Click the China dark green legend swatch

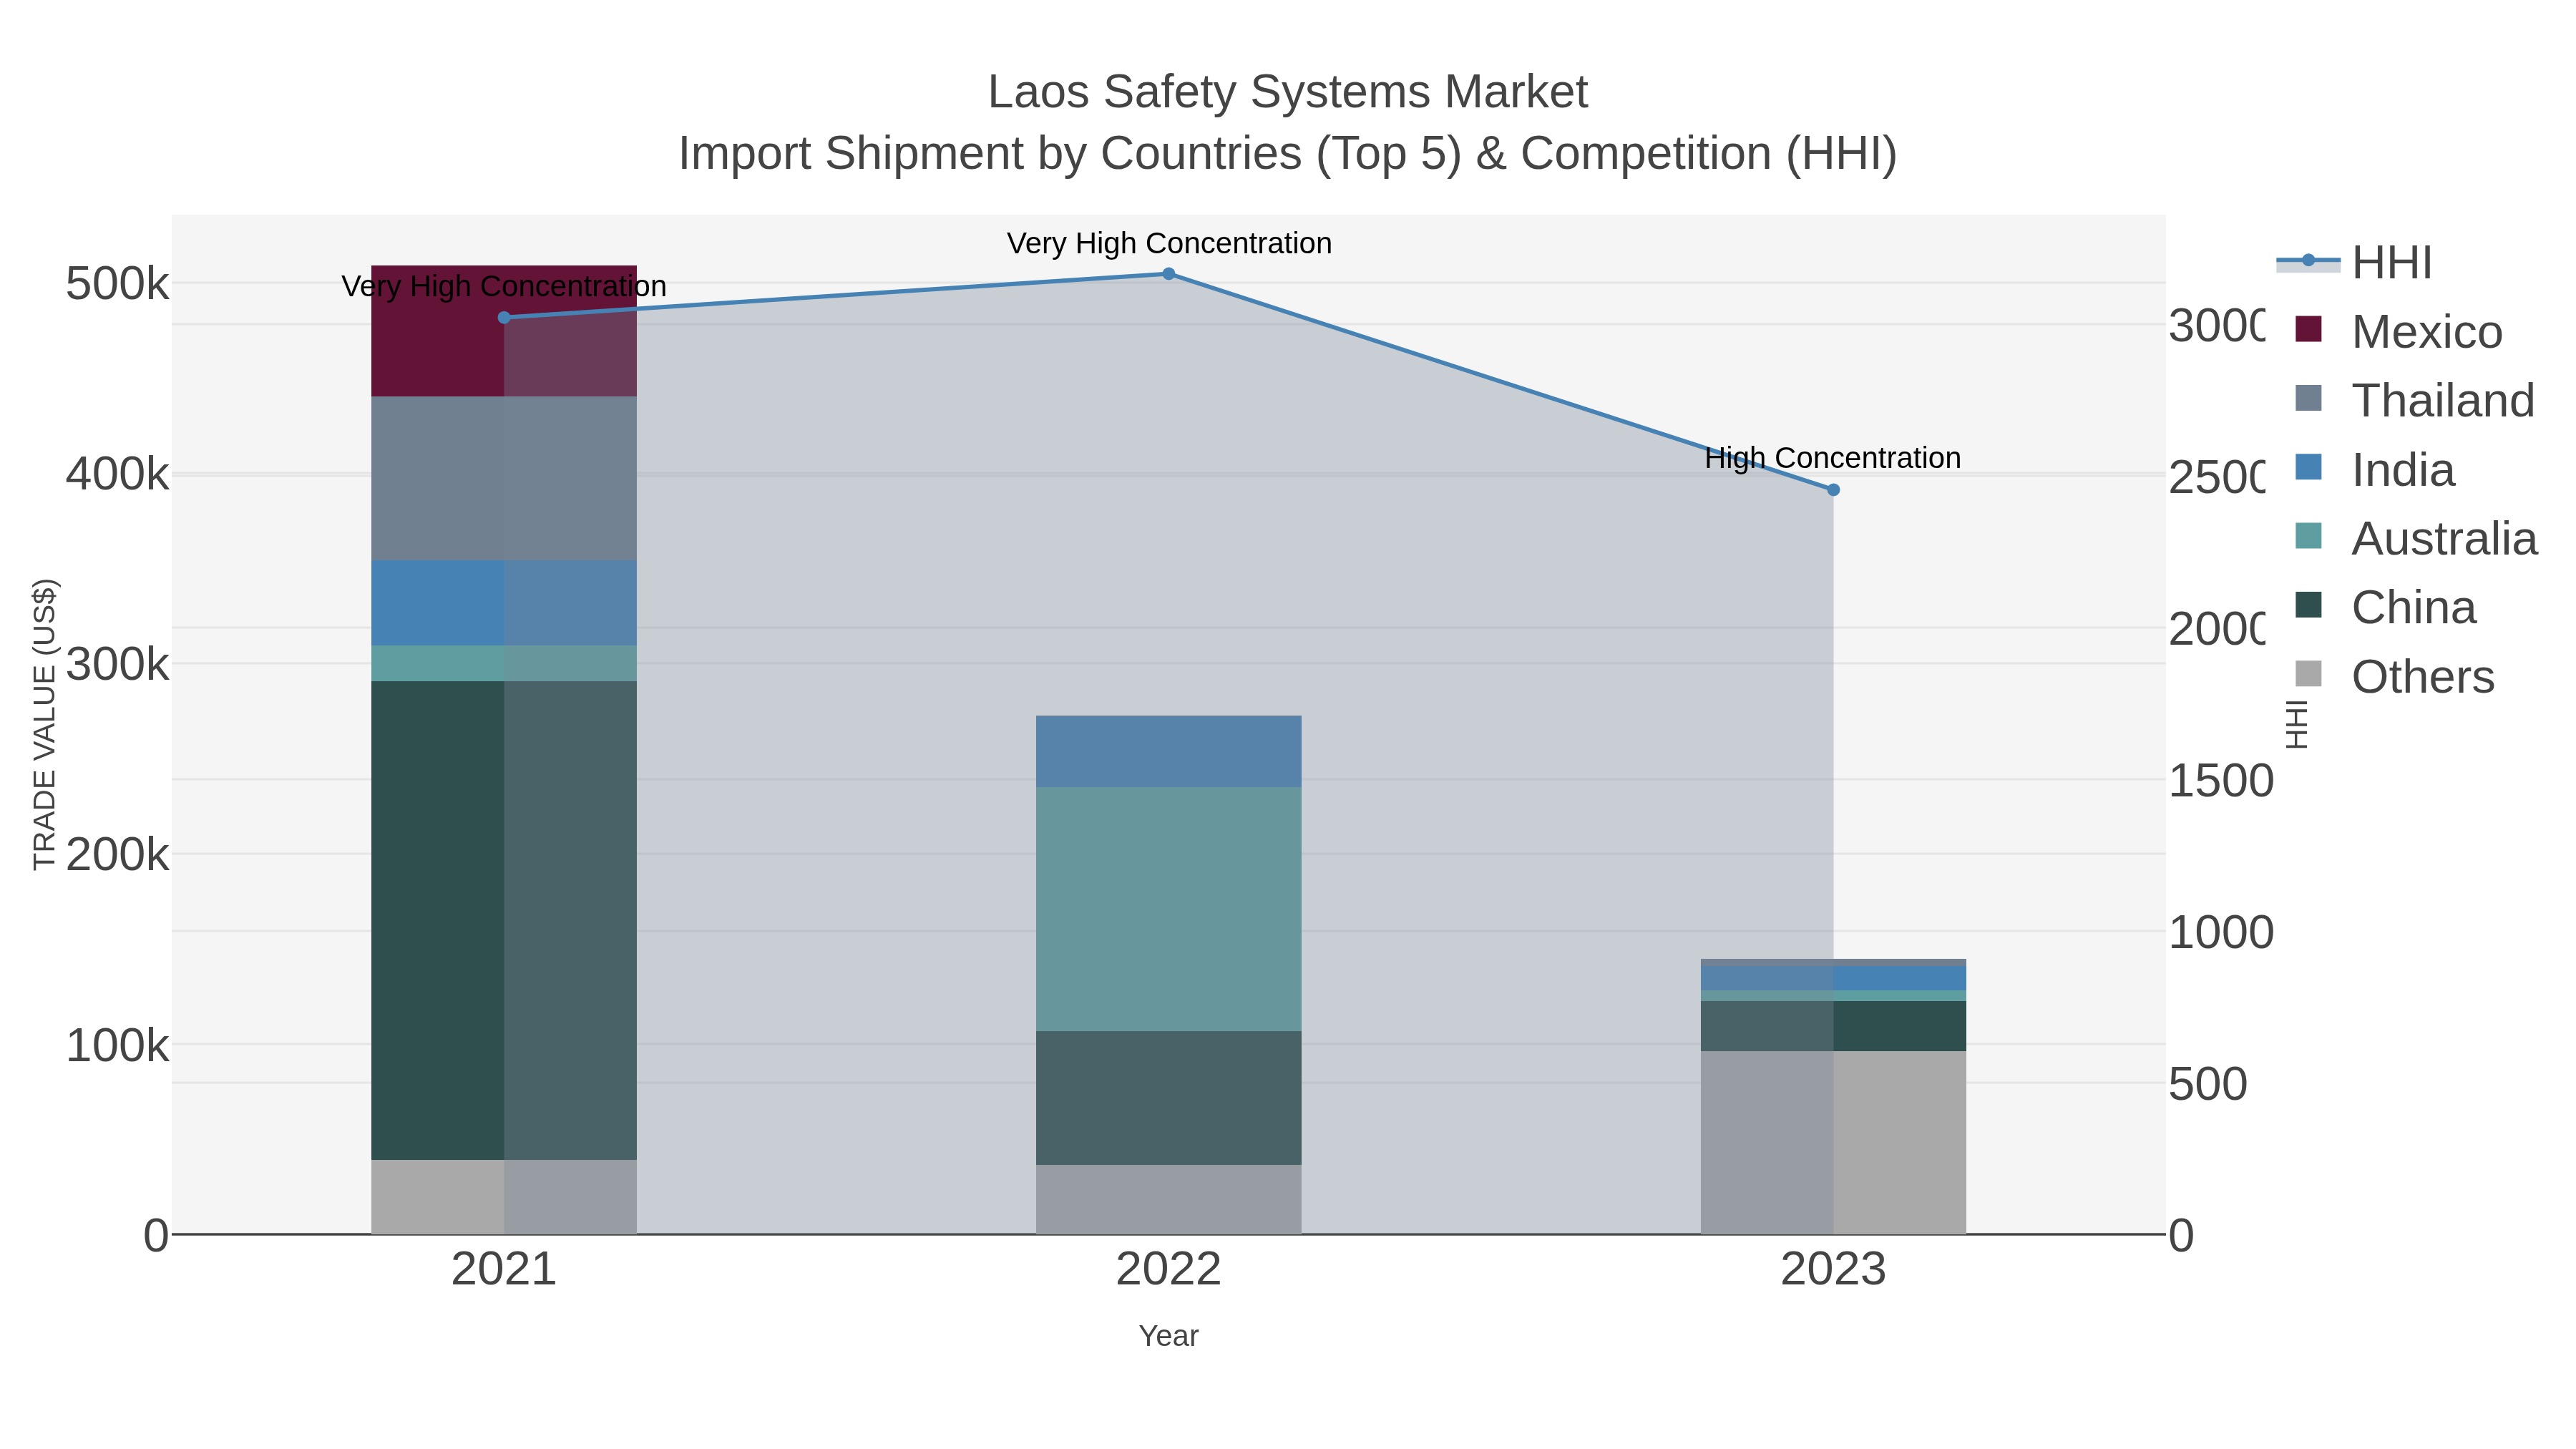2308,605
